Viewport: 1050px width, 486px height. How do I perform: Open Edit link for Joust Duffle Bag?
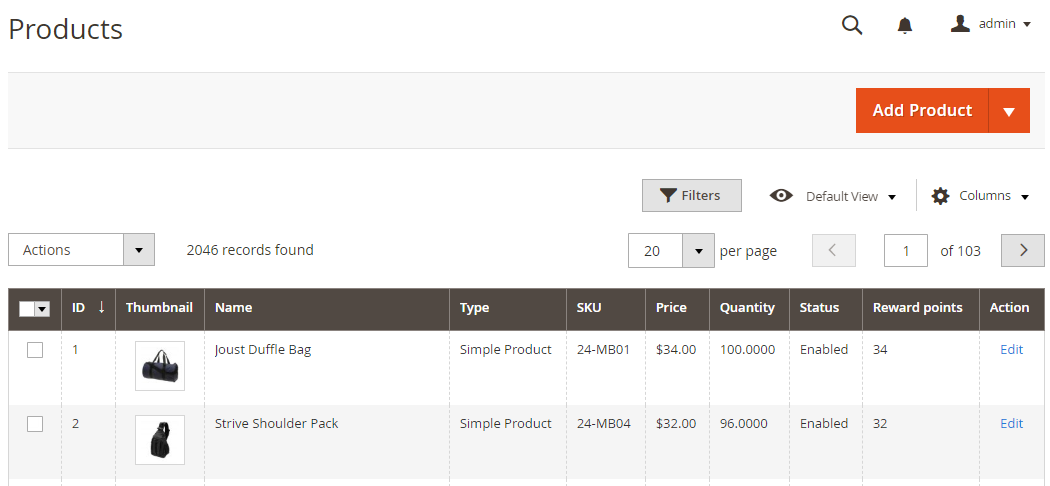pos(1011,350)
